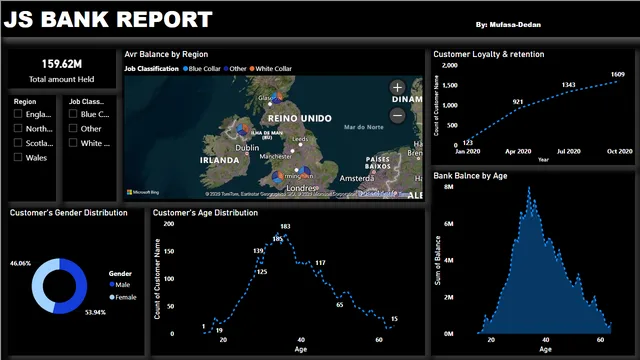Click the Scotland pie chart marker near Glasgow
The image size is (640, 360).
click(x=277, y=98)
